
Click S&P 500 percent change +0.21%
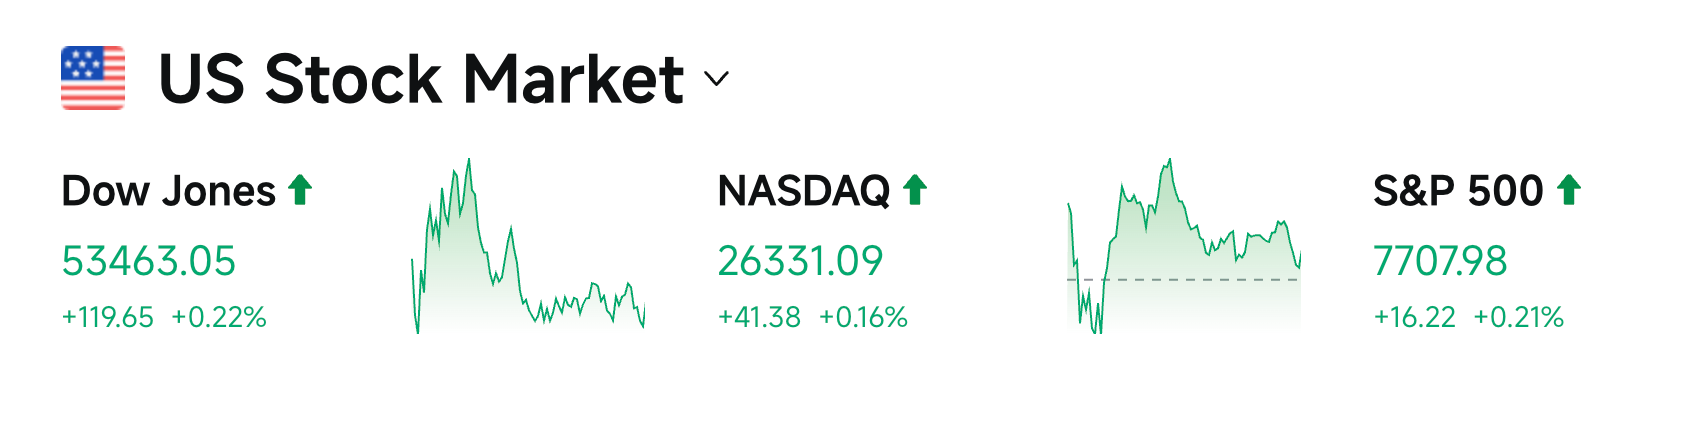tap(1519, 318)
